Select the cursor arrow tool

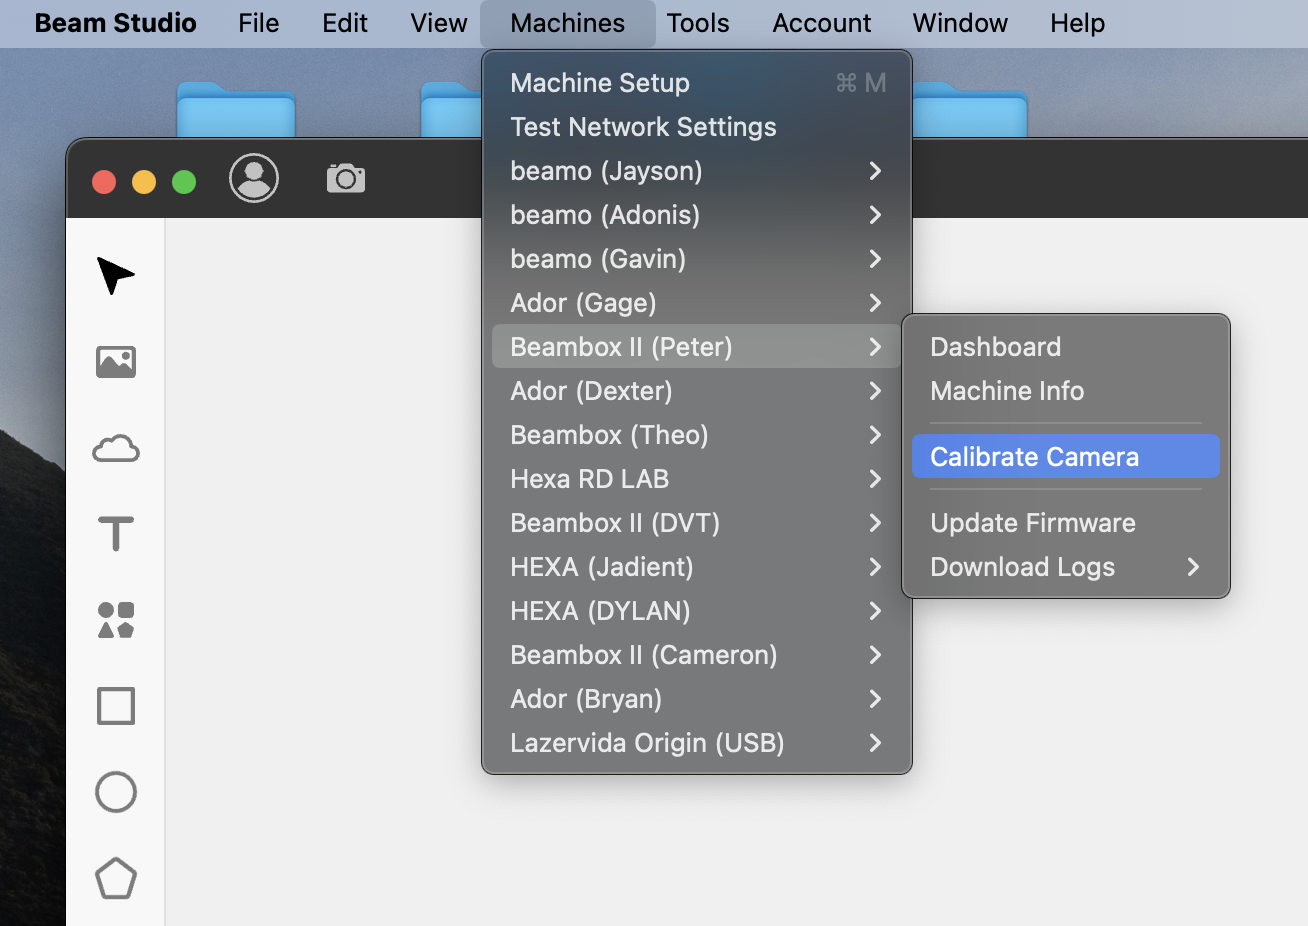[115, 275]
